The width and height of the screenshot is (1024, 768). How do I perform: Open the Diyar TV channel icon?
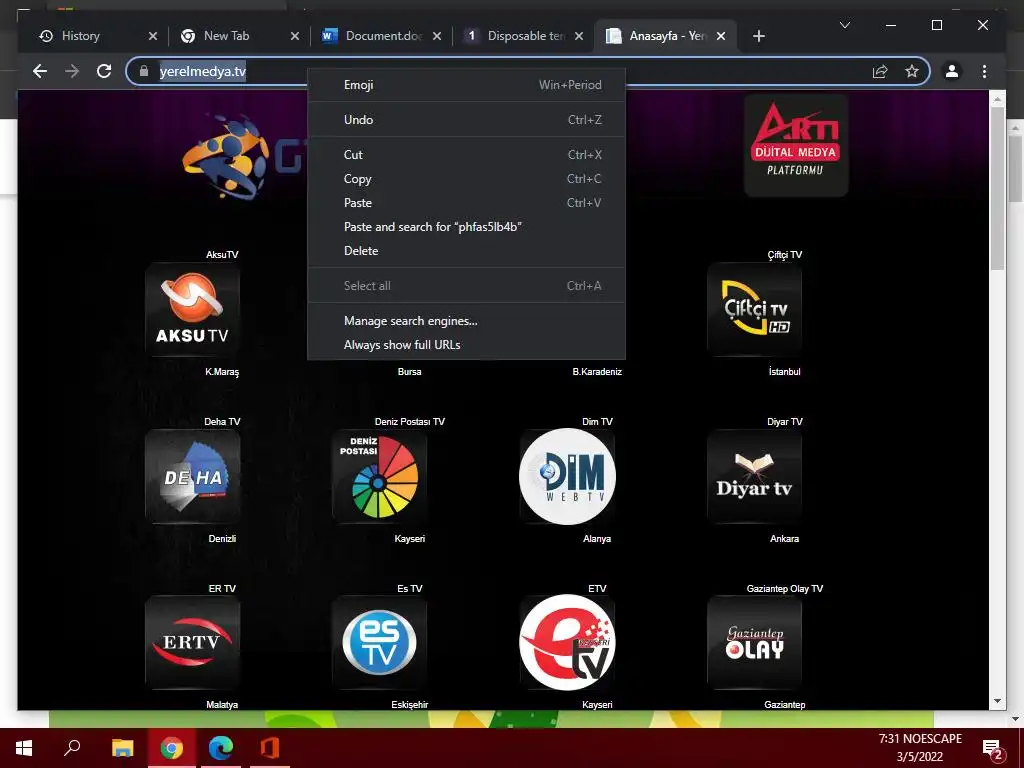pyautogui.click(x=755, y=477)
